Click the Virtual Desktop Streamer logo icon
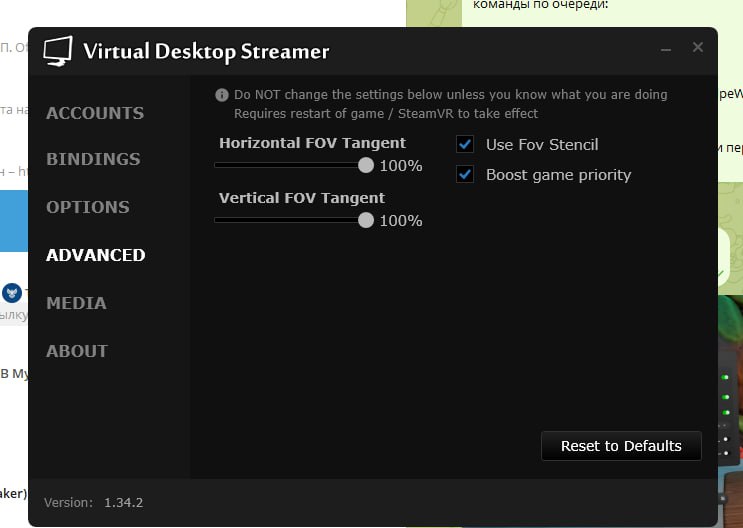This screenshot has width=743, height=528. coord(58,51)
